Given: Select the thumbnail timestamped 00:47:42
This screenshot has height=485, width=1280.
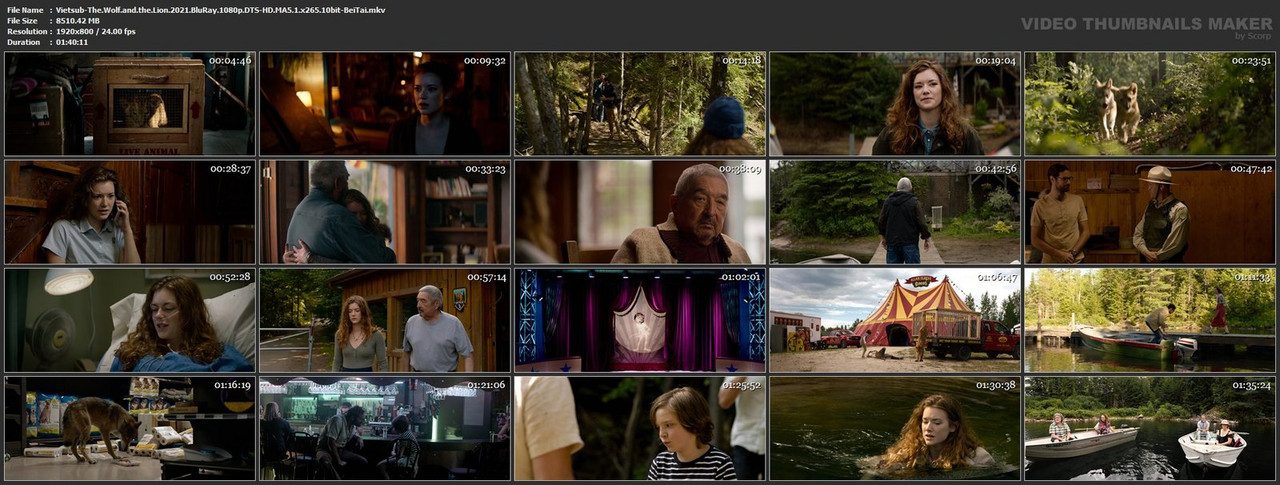Looking at the screenshot, I should tap(1150, 212).
